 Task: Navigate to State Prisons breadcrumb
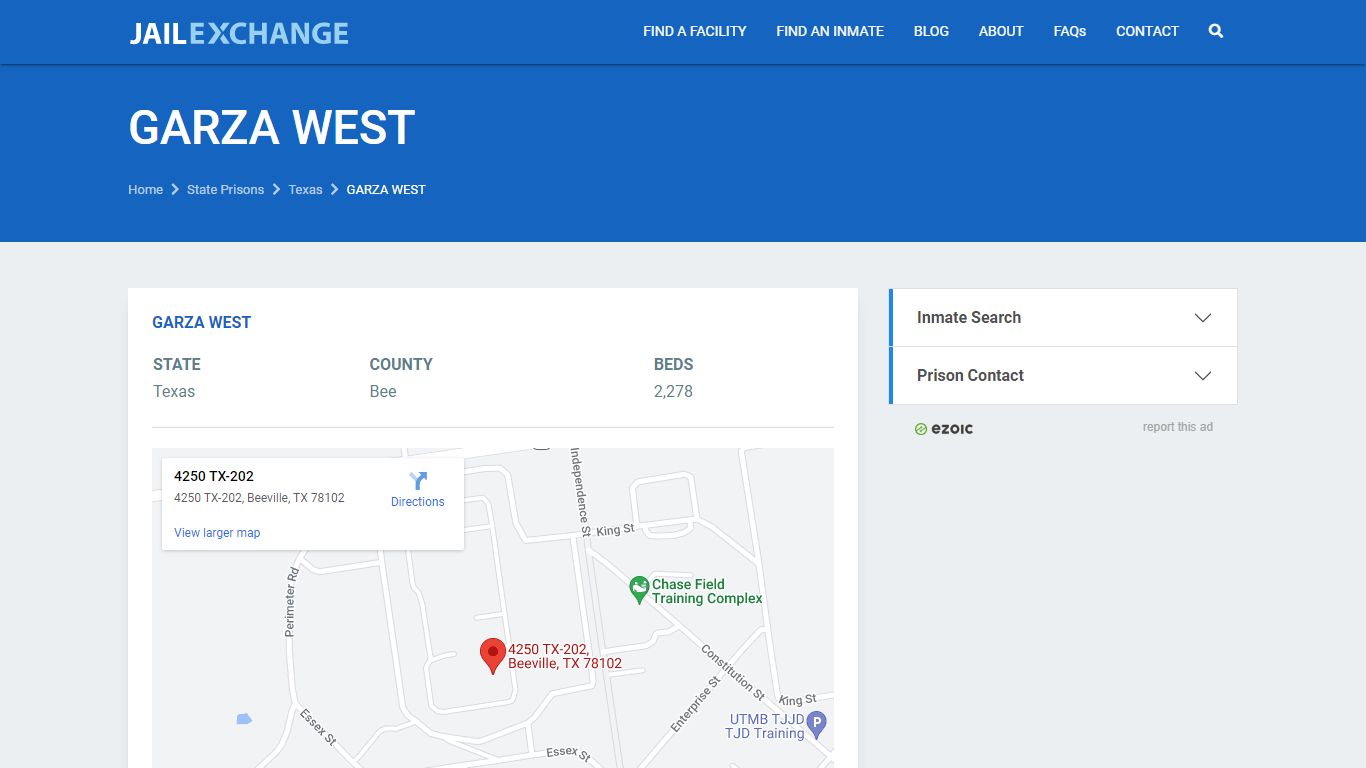225,189
